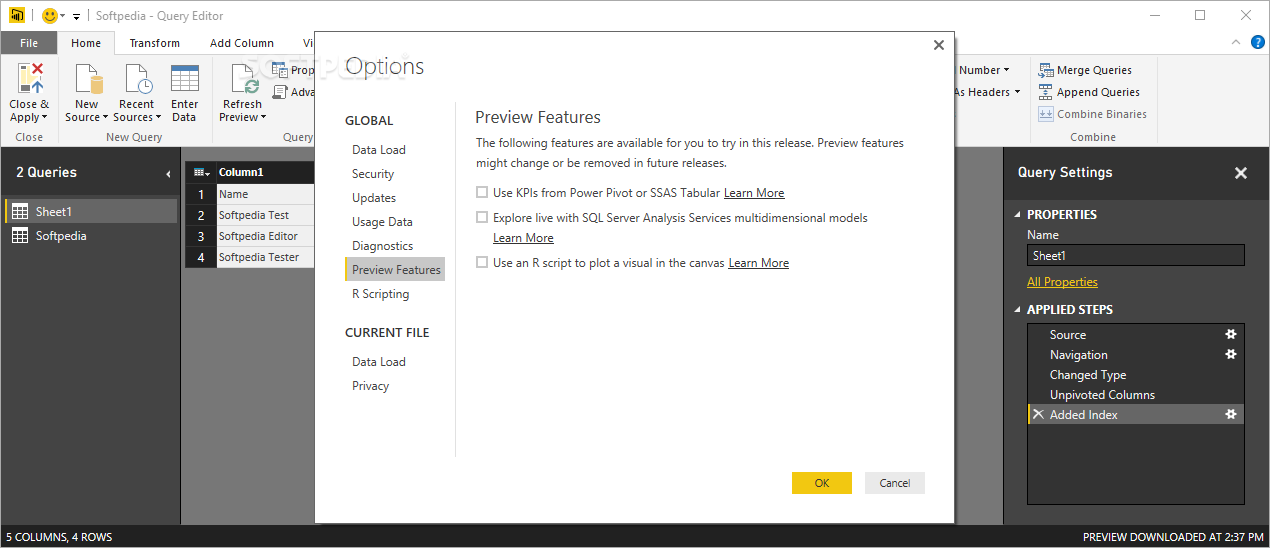Open Learn More link for KPIs
This screenshot has width=1270, height=548.
point(754,193)
